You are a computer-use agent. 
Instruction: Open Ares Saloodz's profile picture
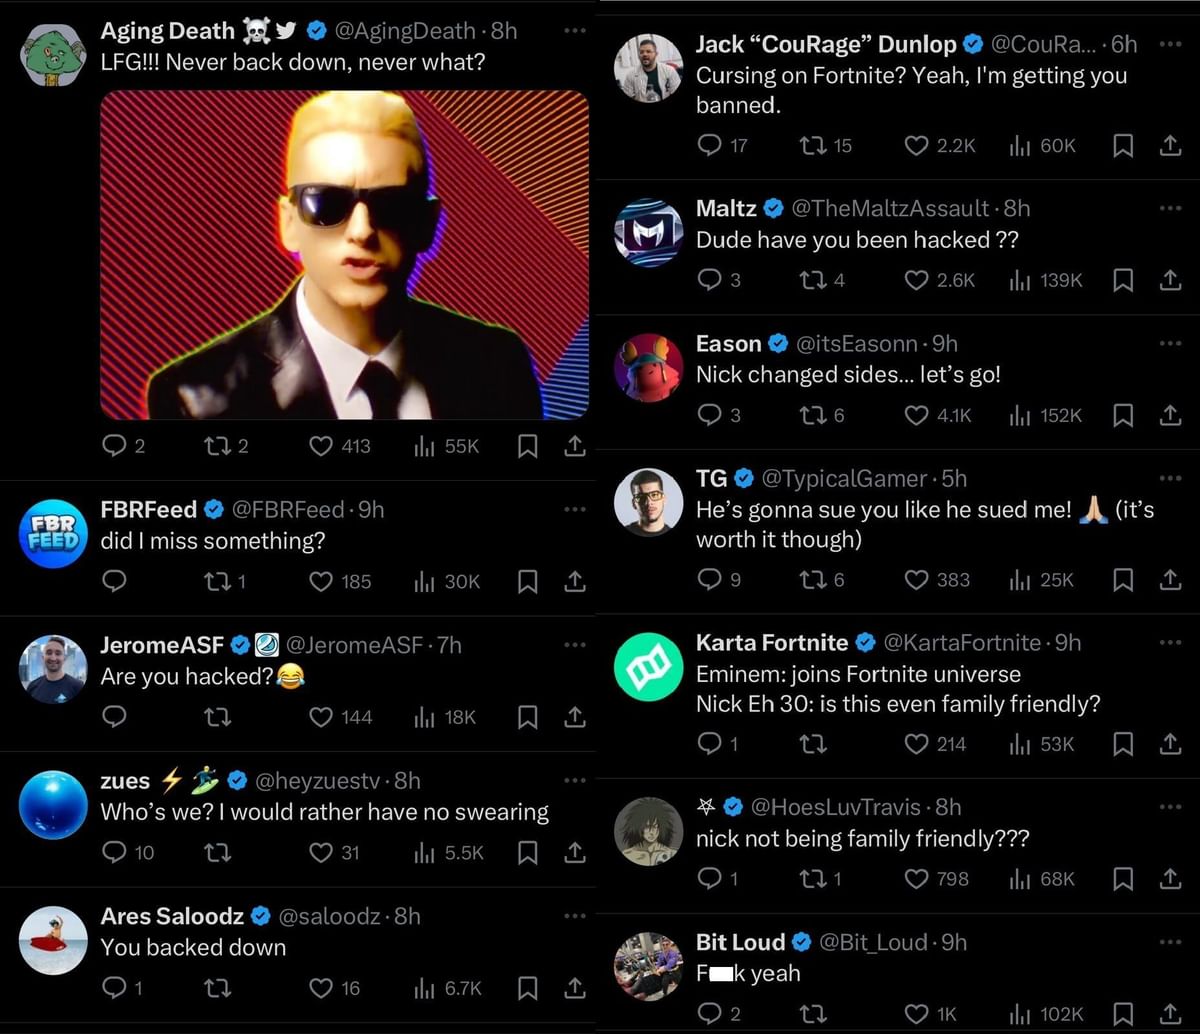coord(53,940)
